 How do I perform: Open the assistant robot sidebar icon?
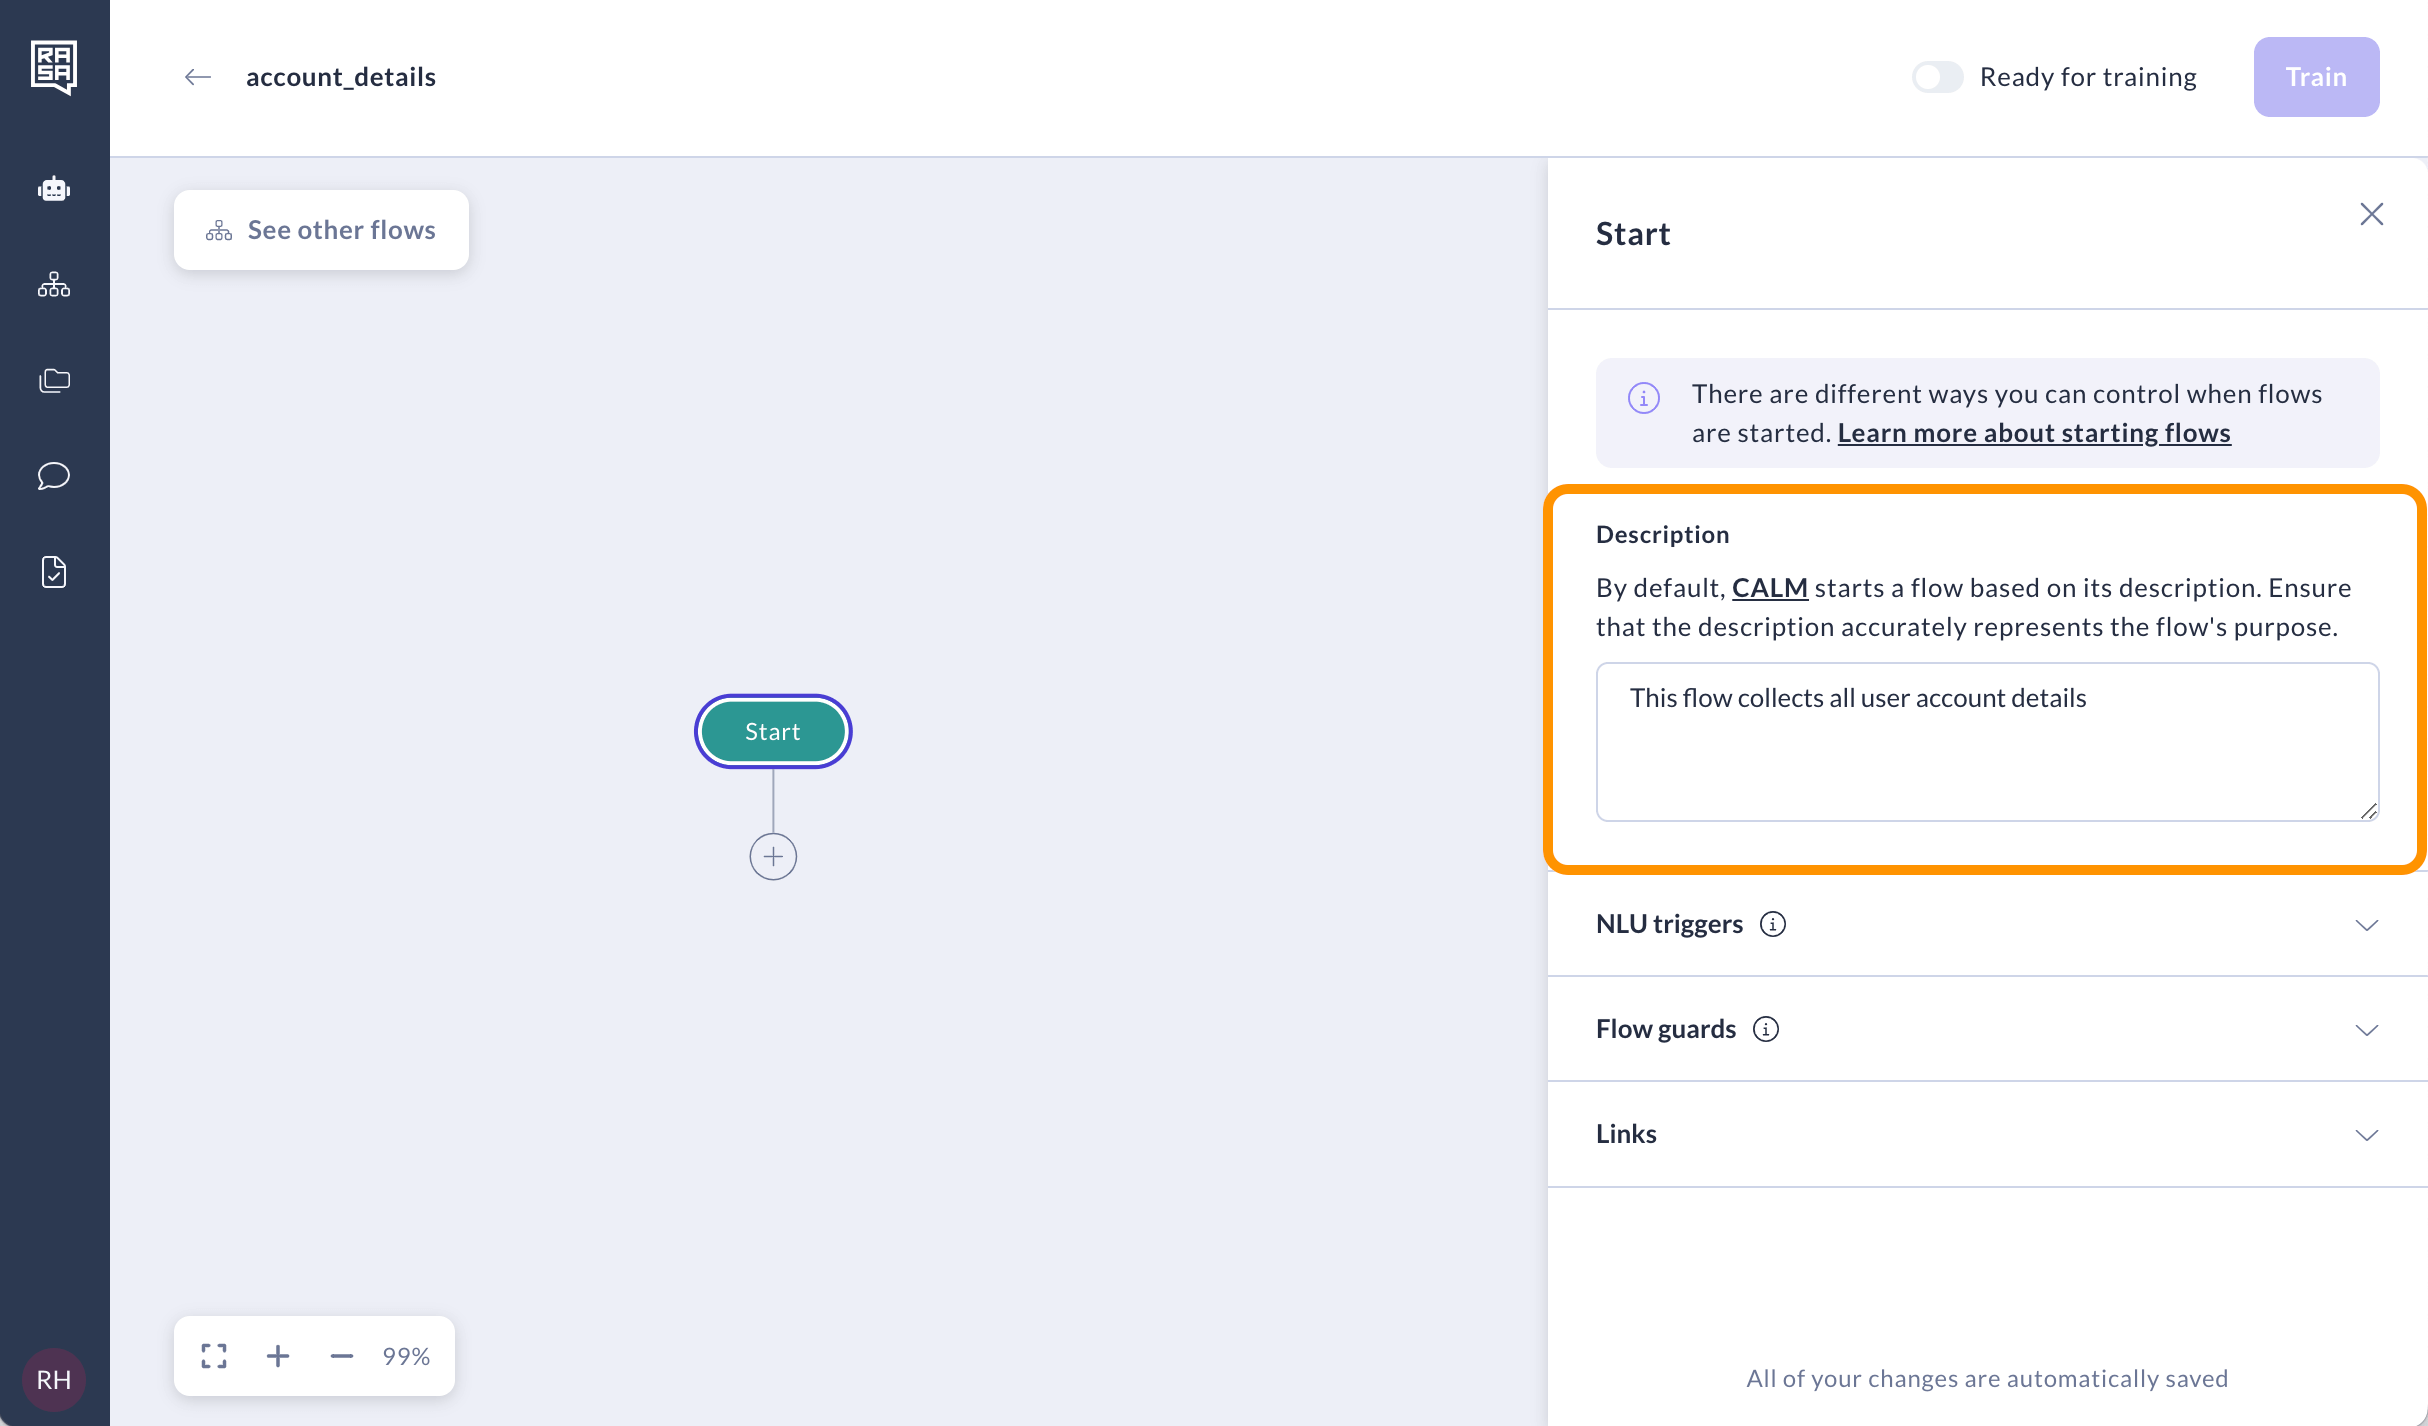54,189
